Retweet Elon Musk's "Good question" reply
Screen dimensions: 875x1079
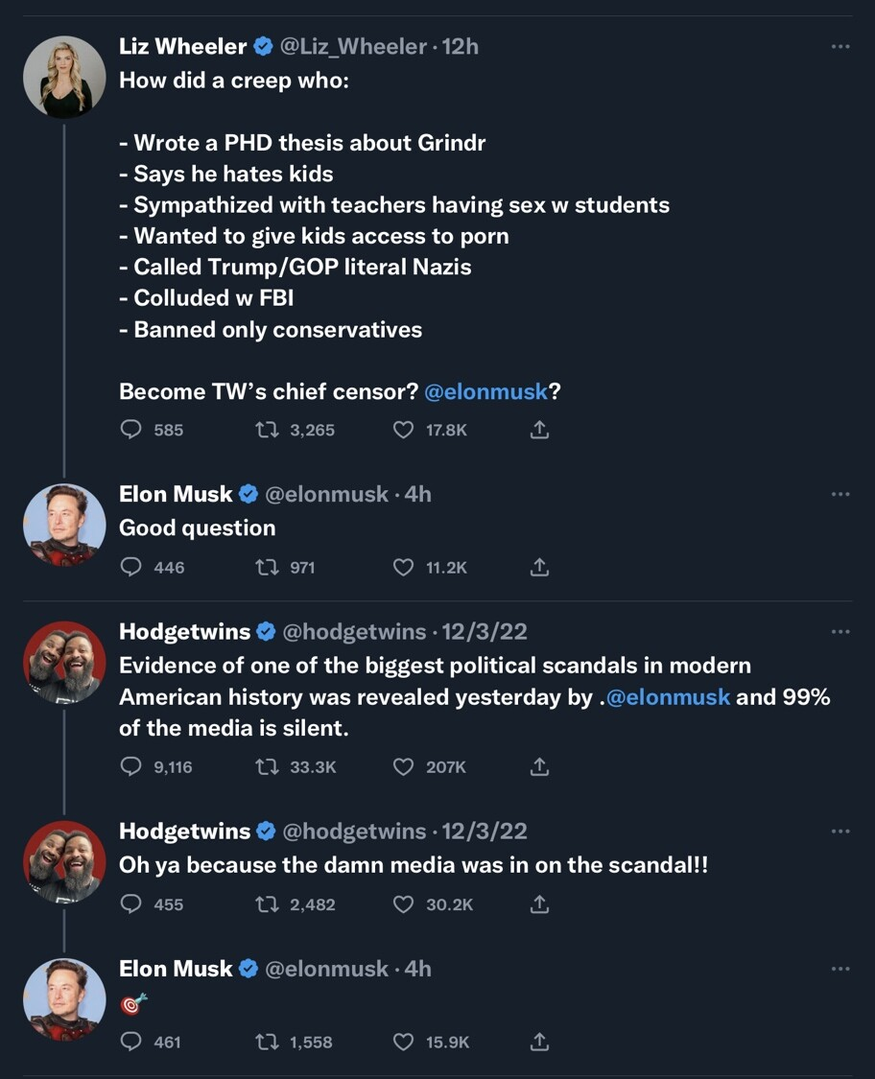[x=267, y=567]
